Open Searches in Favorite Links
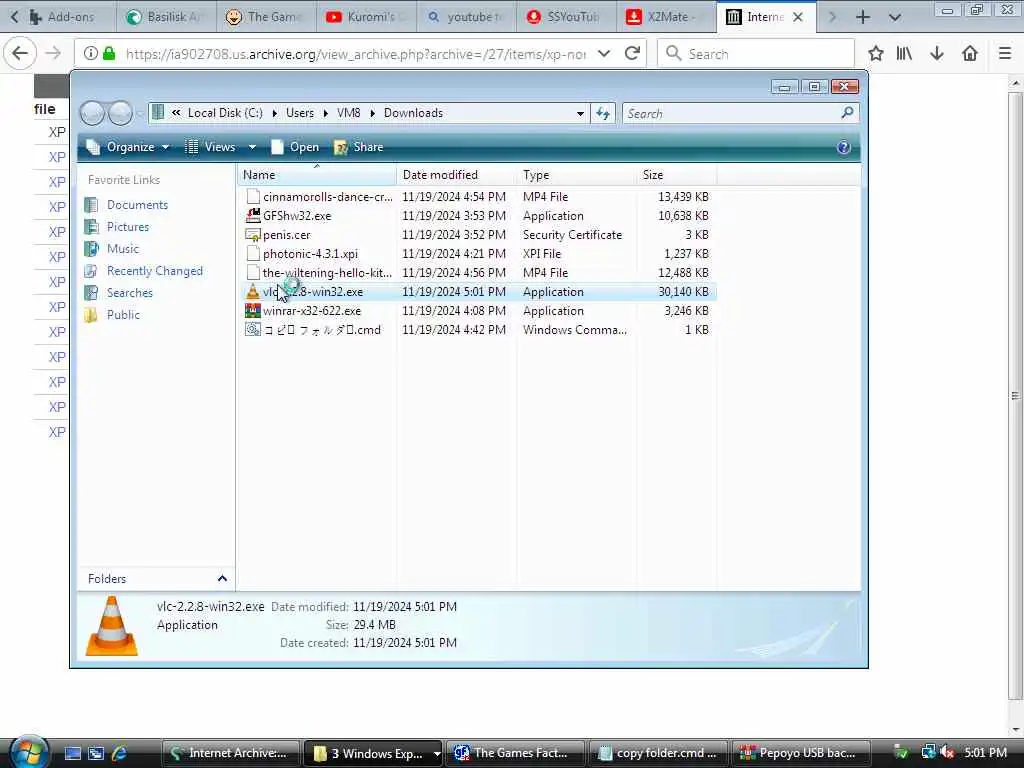 (x=129, y=293)
